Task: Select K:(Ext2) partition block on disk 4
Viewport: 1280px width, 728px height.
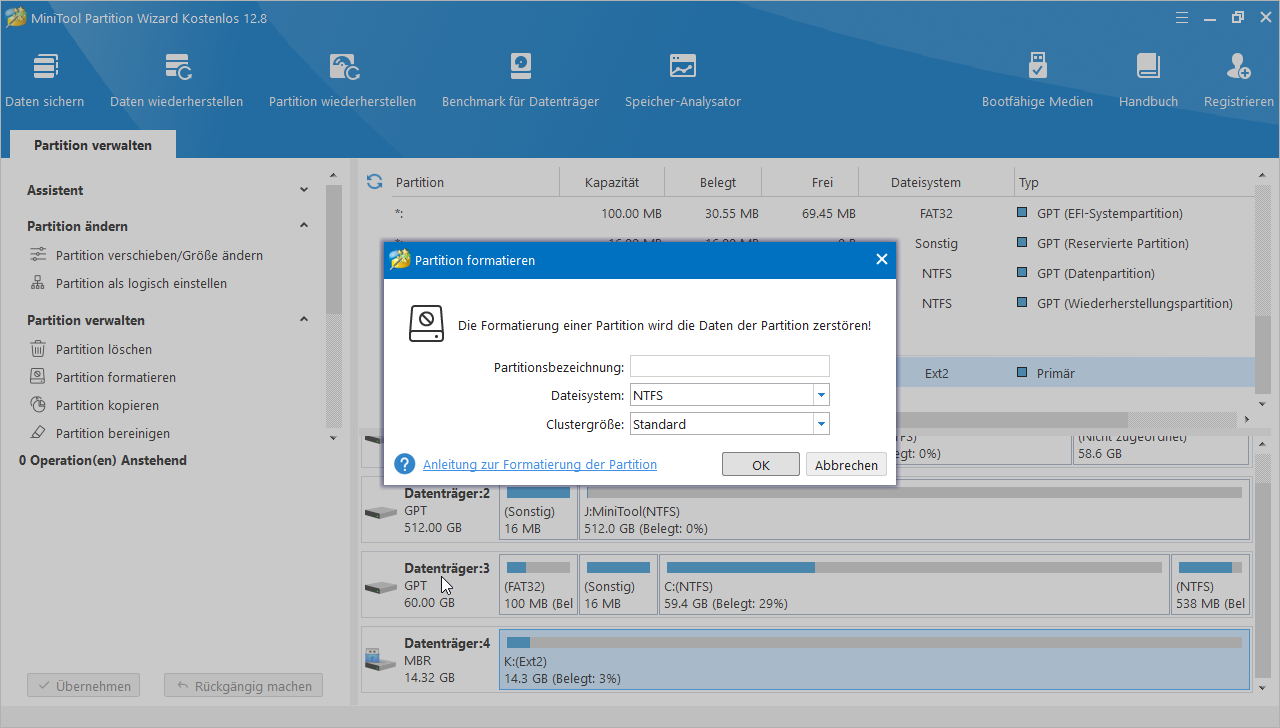Action: tap(875, 660)
